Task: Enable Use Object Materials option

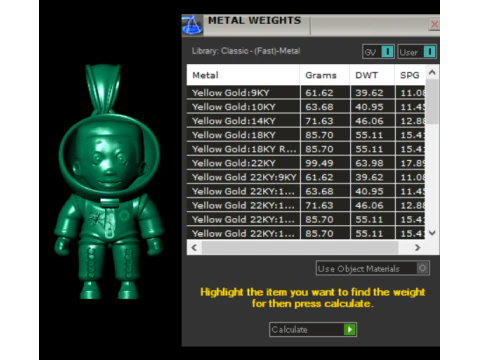Action: 373,268
